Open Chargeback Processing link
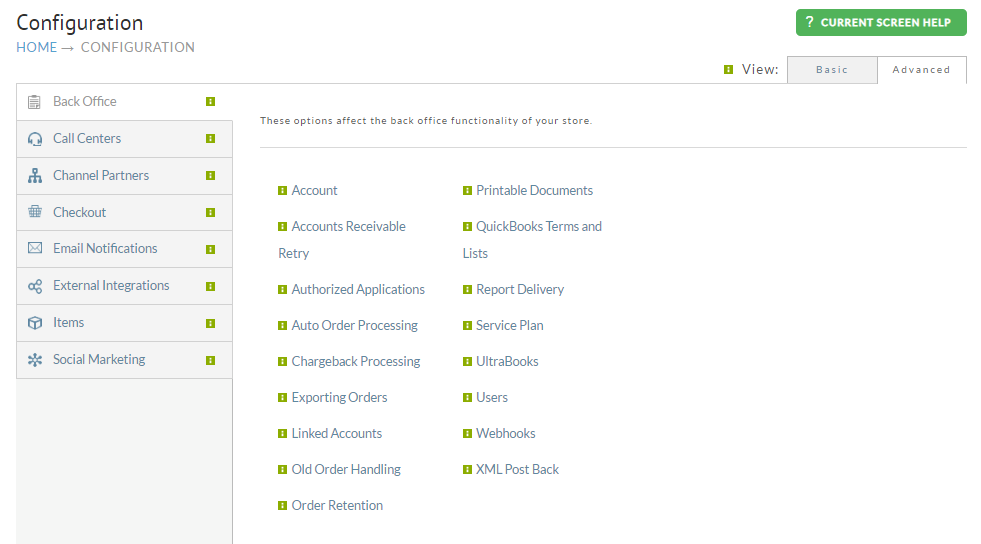This screenshot has width=981, height=544. click(x=356, y=361)
